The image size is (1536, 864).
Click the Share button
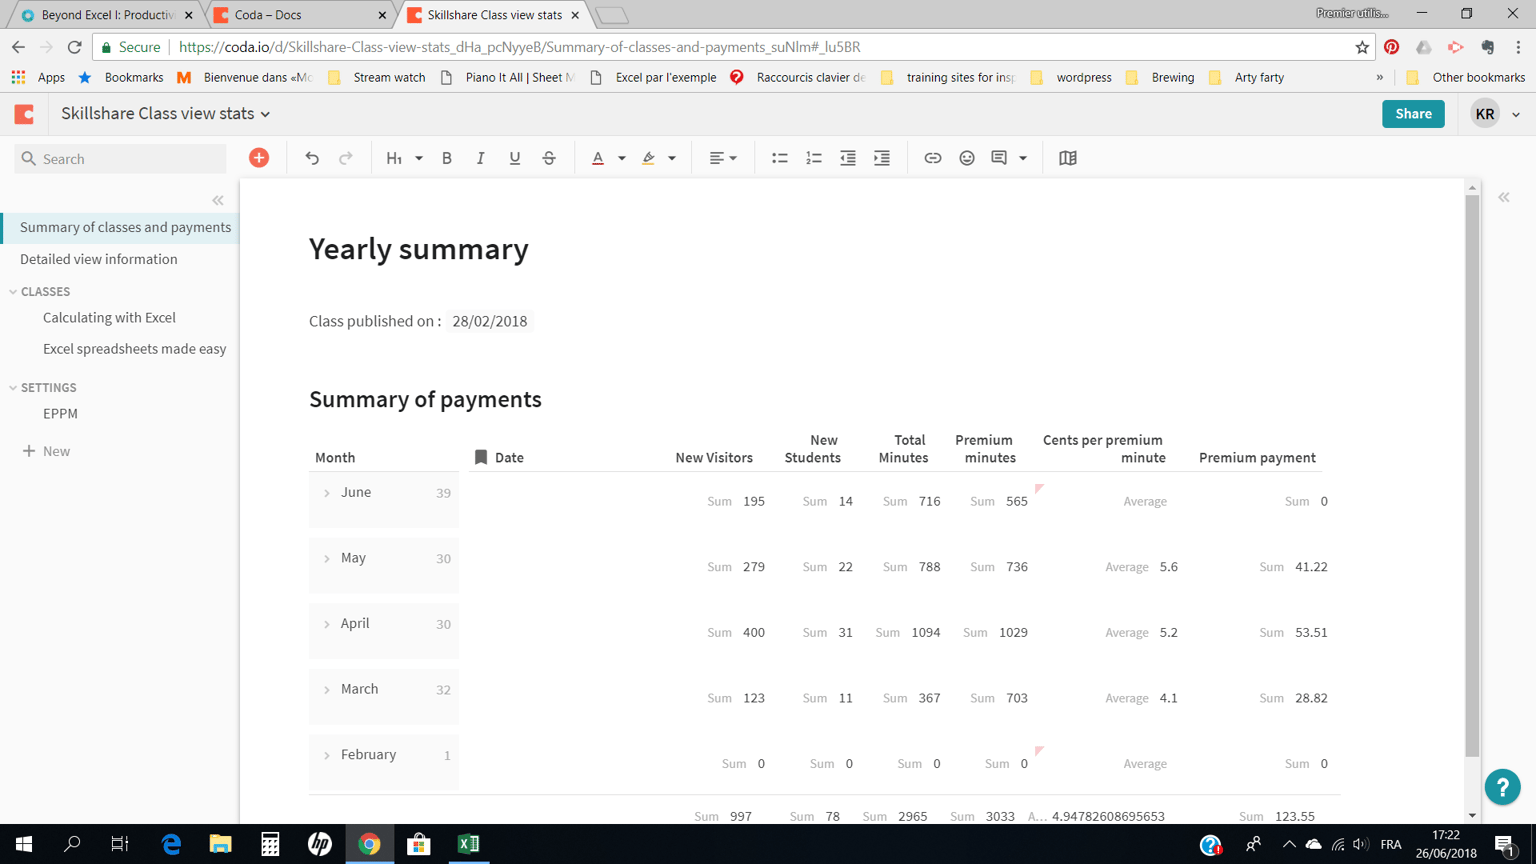(1413, 114)
